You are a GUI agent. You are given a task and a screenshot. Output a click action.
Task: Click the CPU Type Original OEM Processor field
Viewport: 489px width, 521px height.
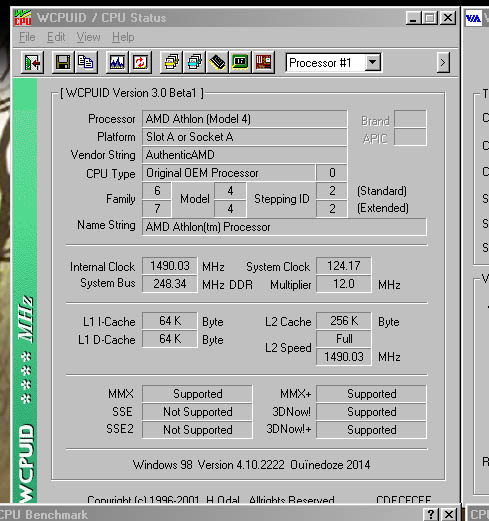pyautogui.click(x=229, y=173)
